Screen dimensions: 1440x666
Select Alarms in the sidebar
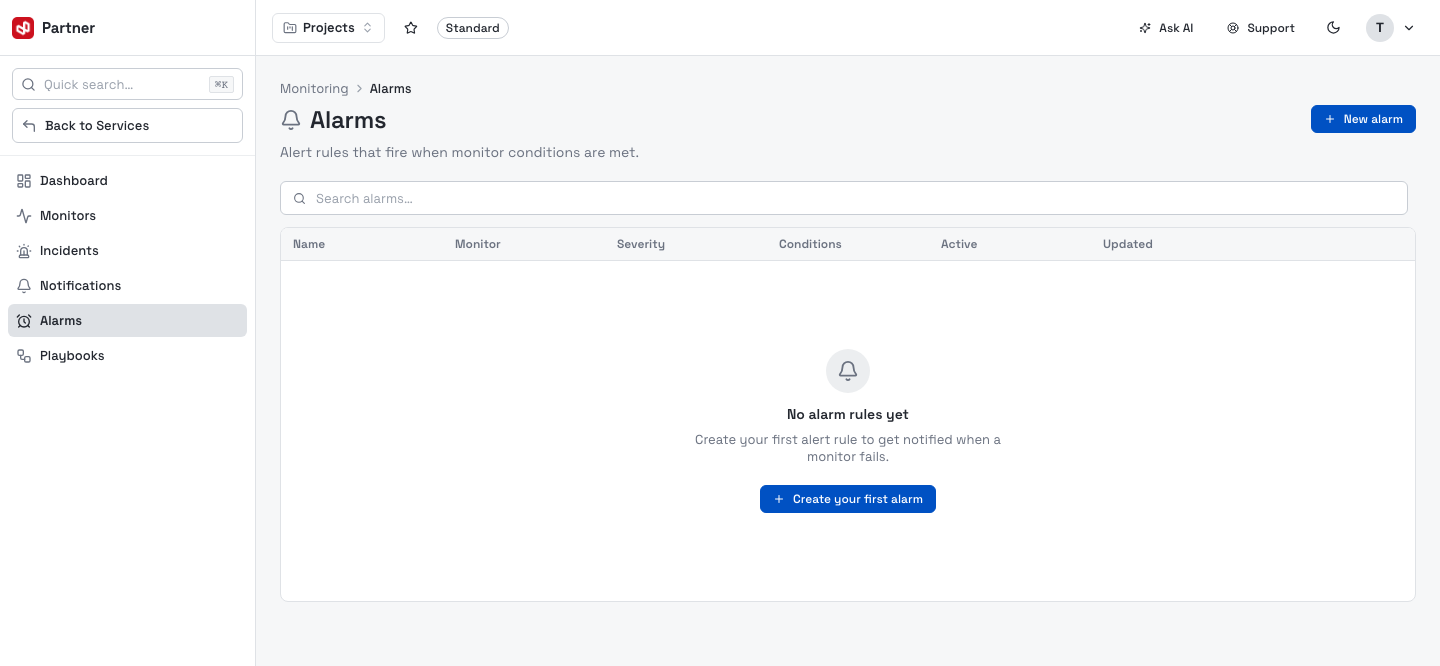click(x=127, y=321)
